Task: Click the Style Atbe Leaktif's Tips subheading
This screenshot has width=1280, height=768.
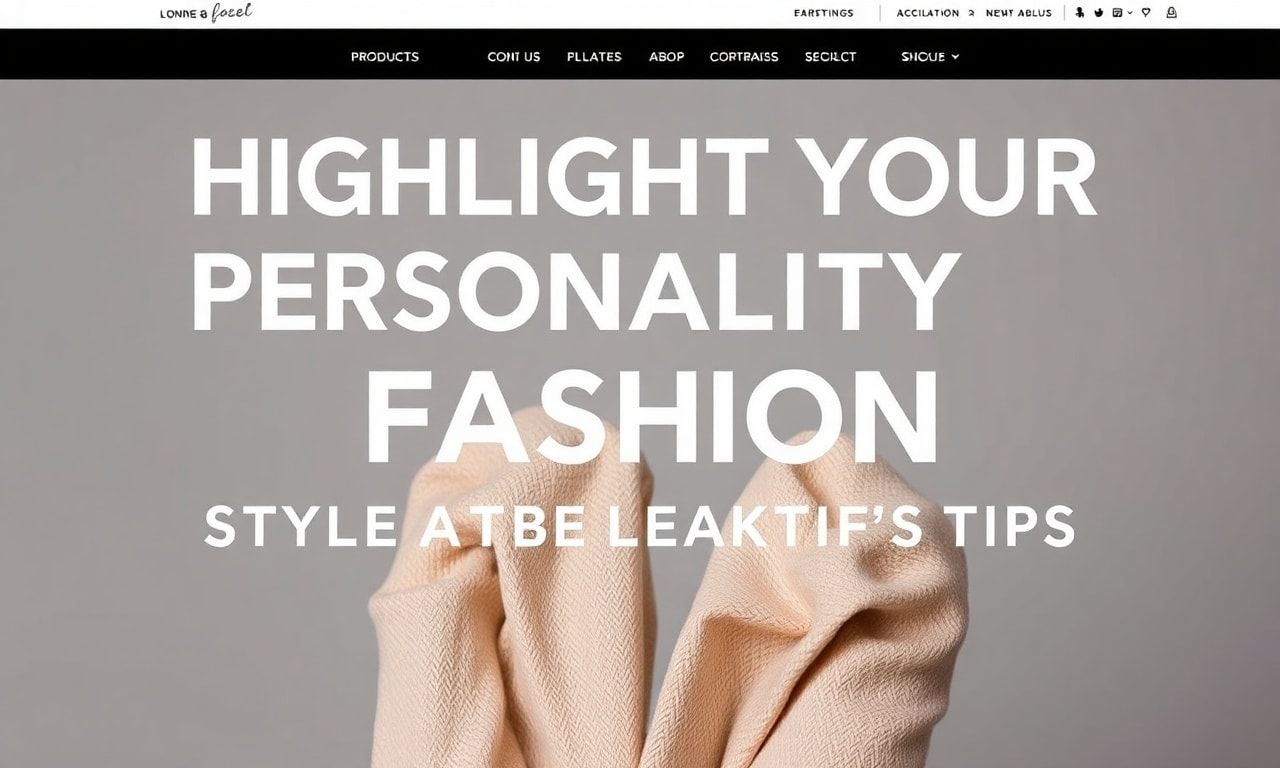Action: pos(640,526)
